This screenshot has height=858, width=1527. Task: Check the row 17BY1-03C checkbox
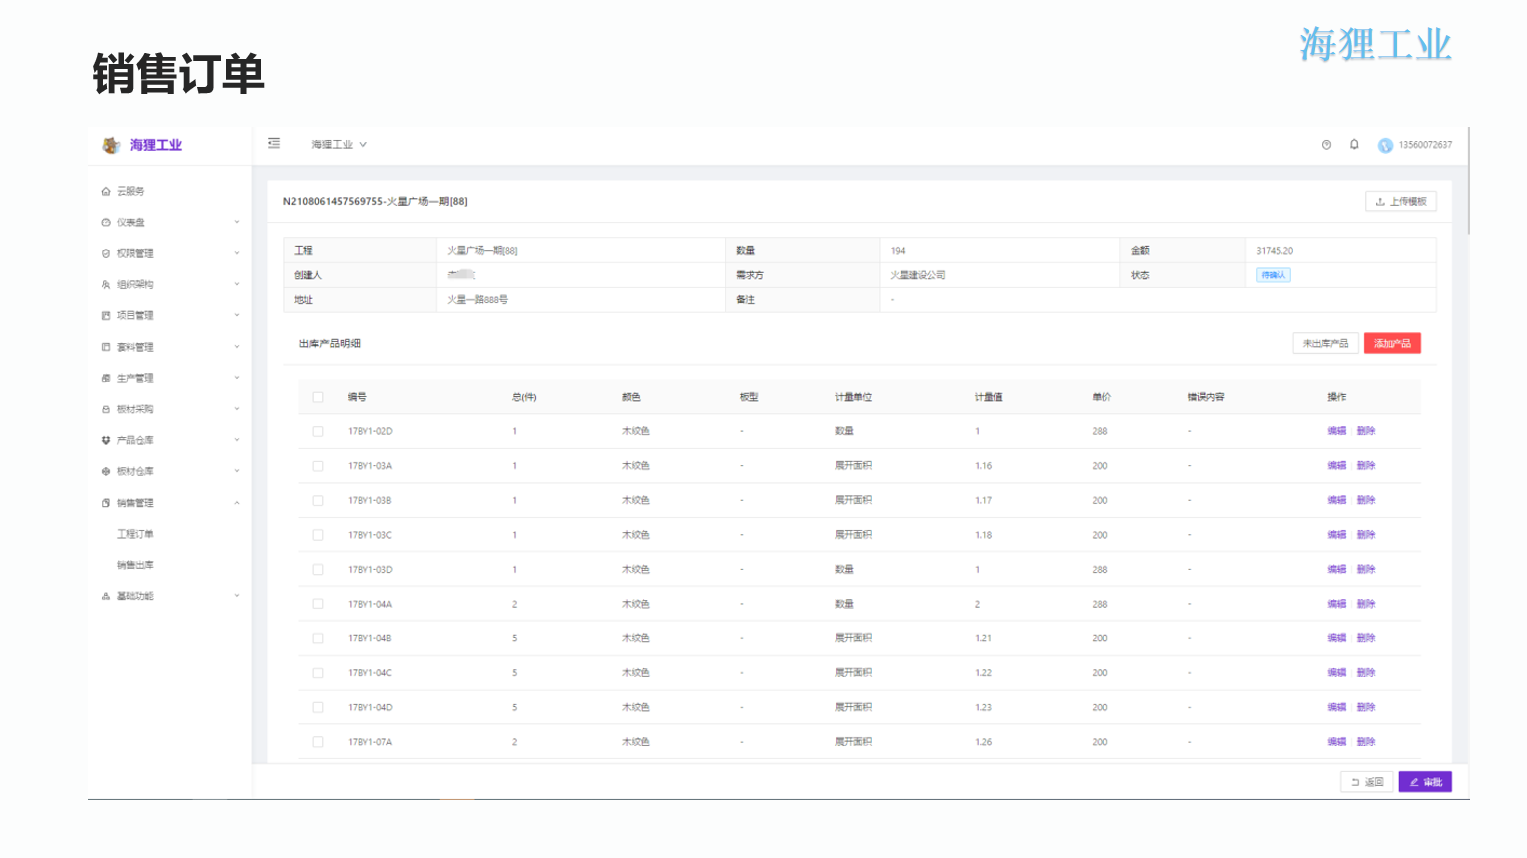click(x=318, y=535)
